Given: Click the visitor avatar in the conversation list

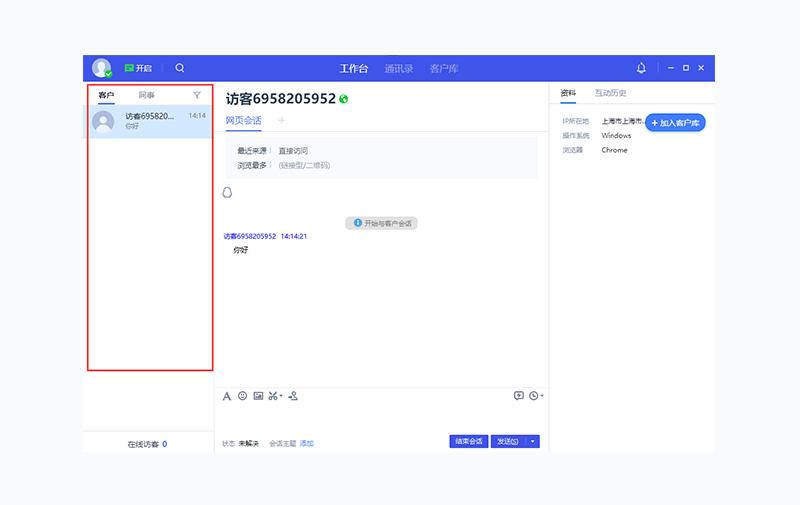Looking at the screenshot, I should [103, 121].
